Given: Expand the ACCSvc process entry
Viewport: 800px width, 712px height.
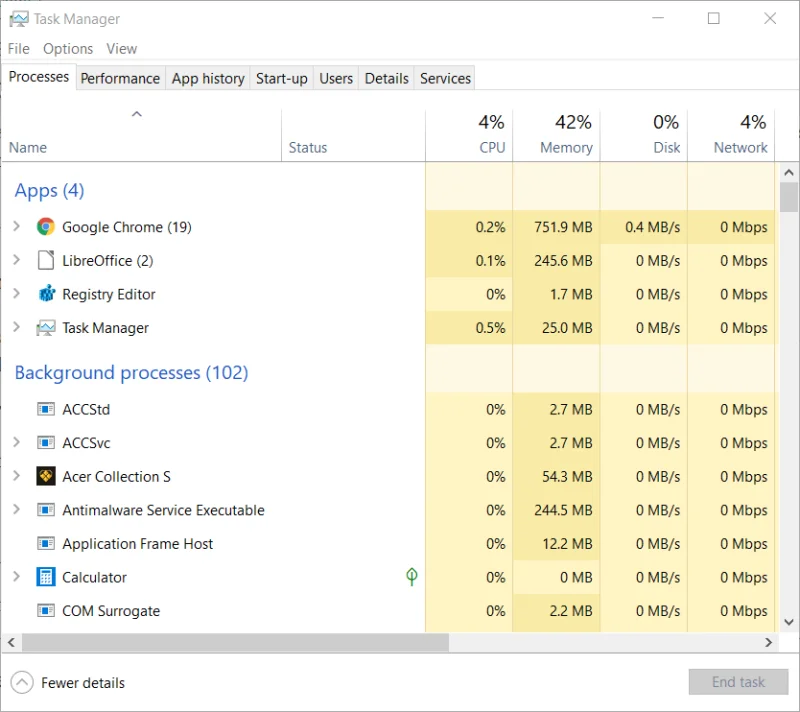Looking at the screenshot, I should 16,442.
